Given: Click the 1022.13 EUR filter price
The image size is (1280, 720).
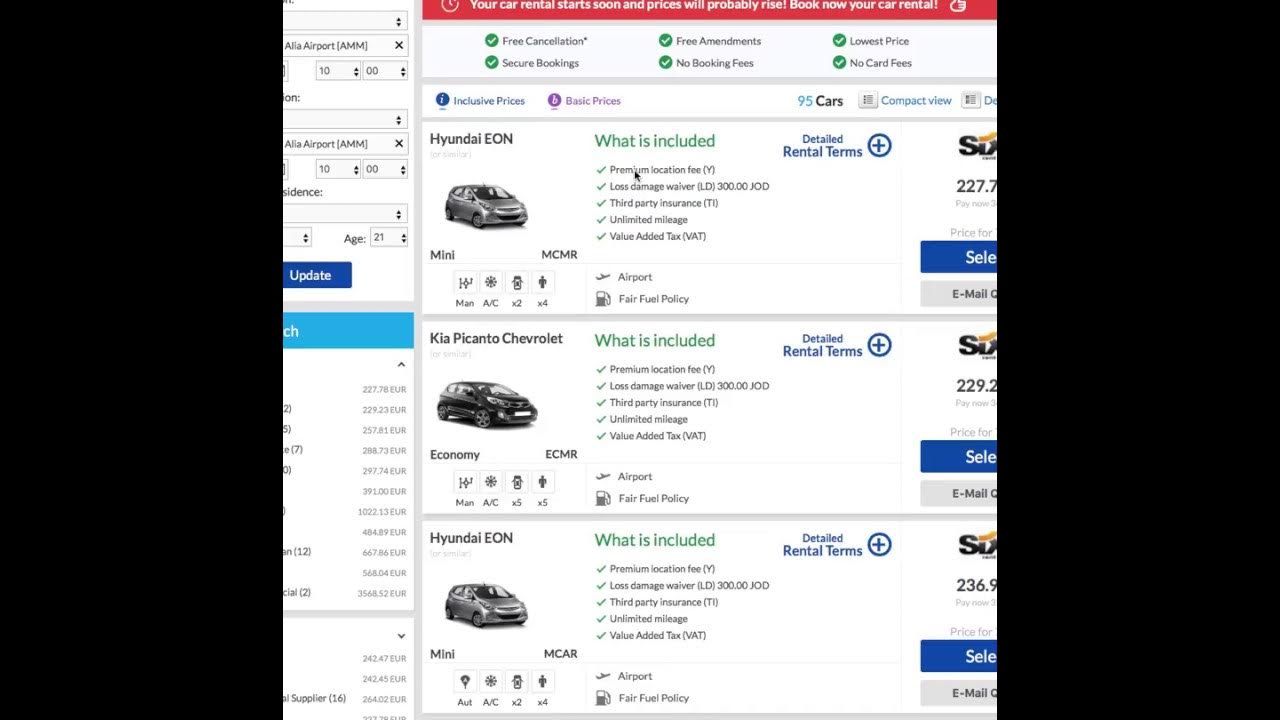Looking at the screenshot, I should tap(382, 512).
